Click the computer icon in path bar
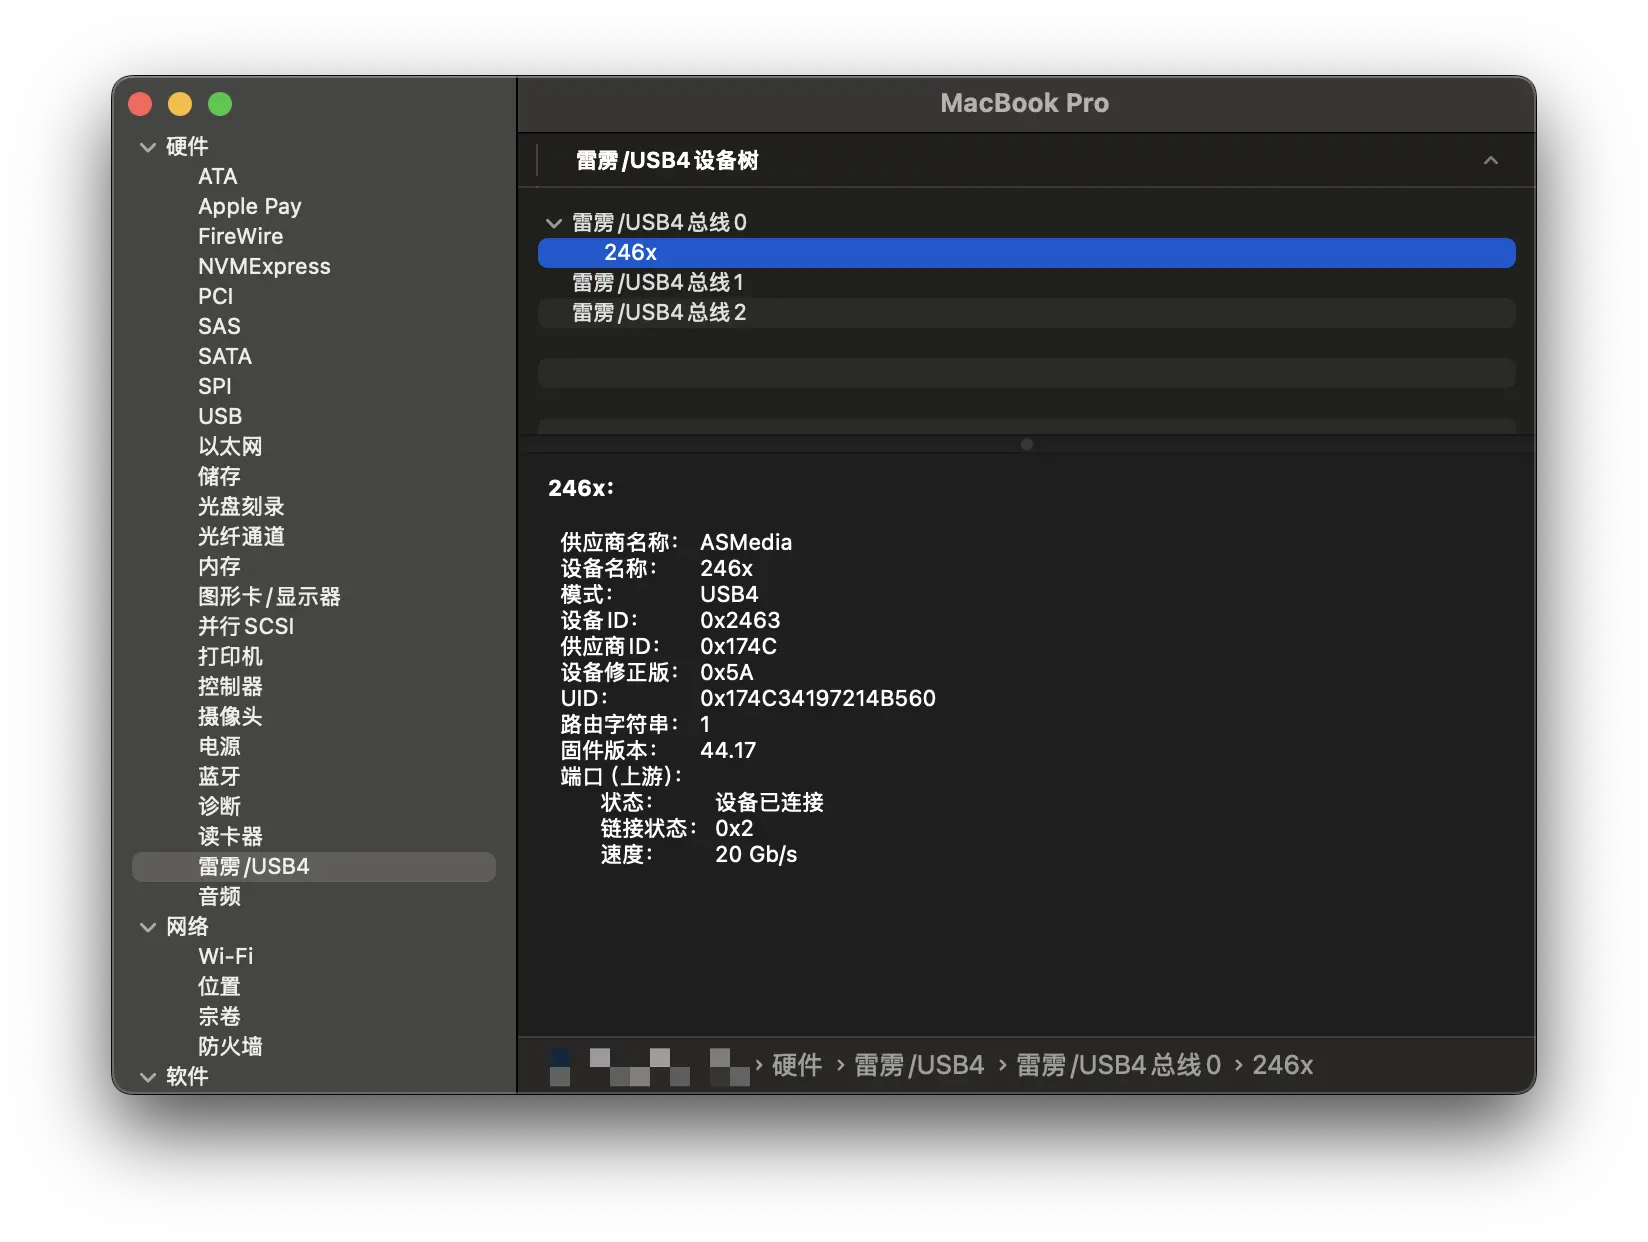The image size is (1648, 1242). click(560, 1066)
